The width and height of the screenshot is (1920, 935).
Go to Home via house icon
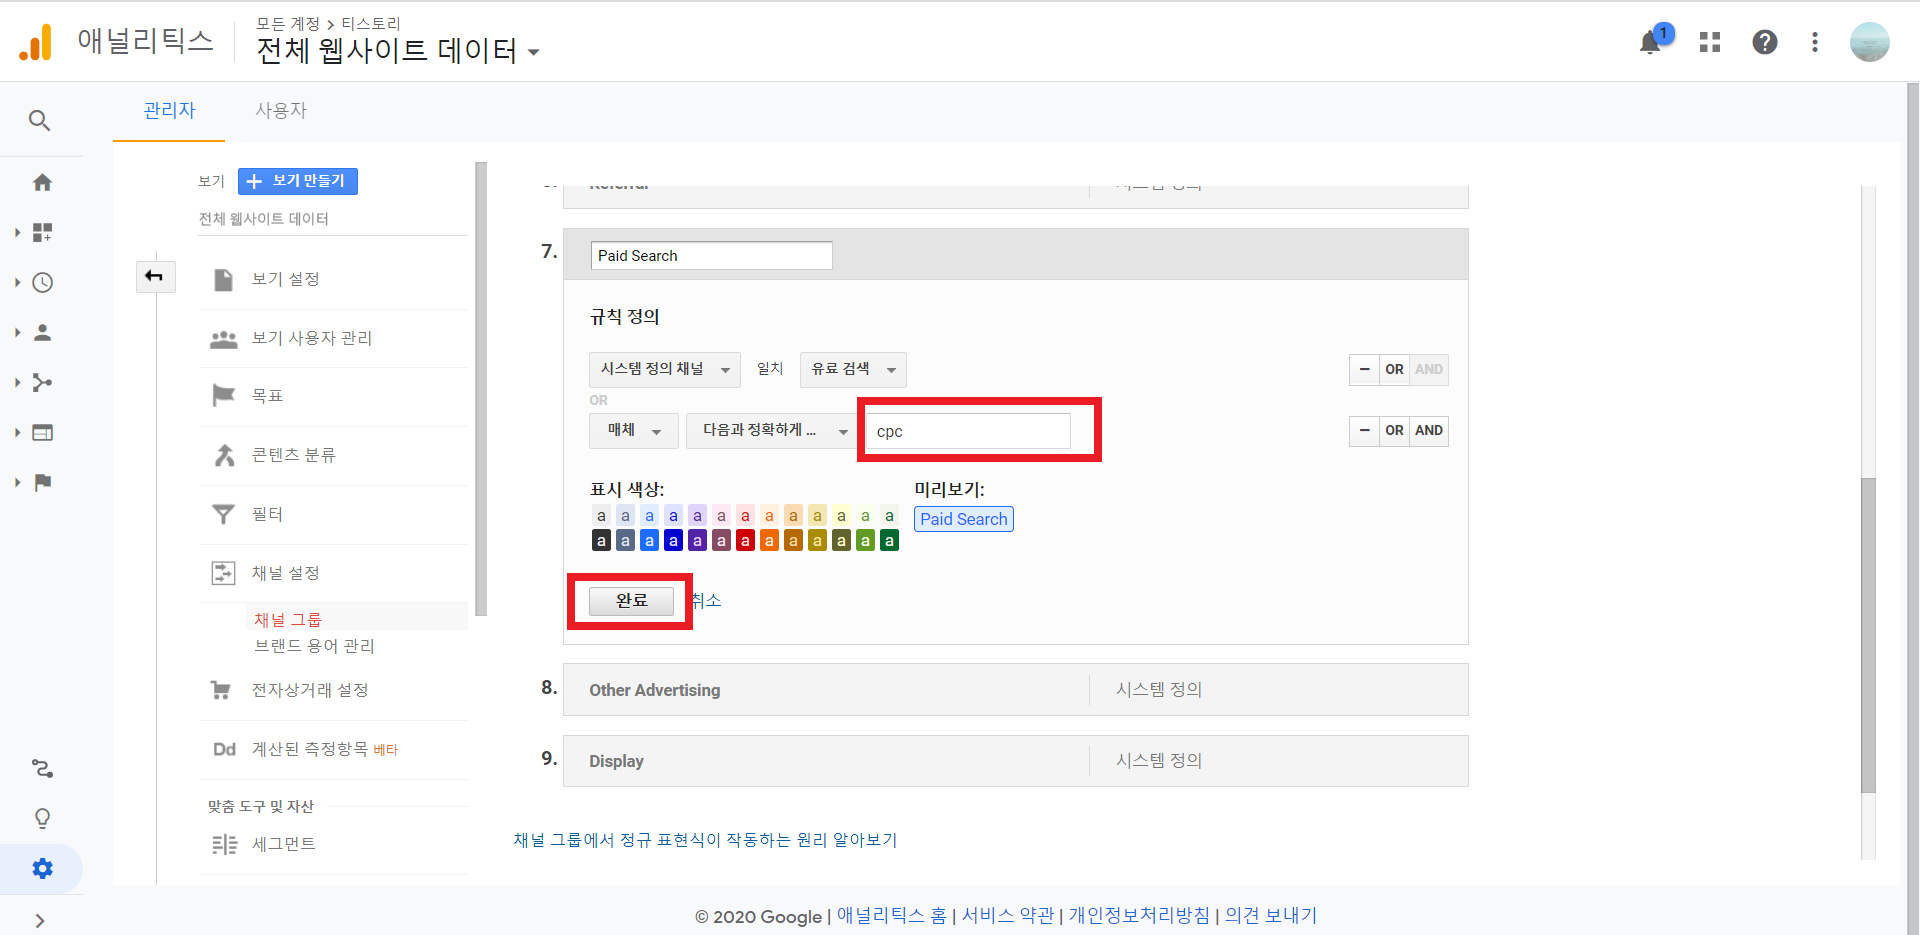[42, 182]
